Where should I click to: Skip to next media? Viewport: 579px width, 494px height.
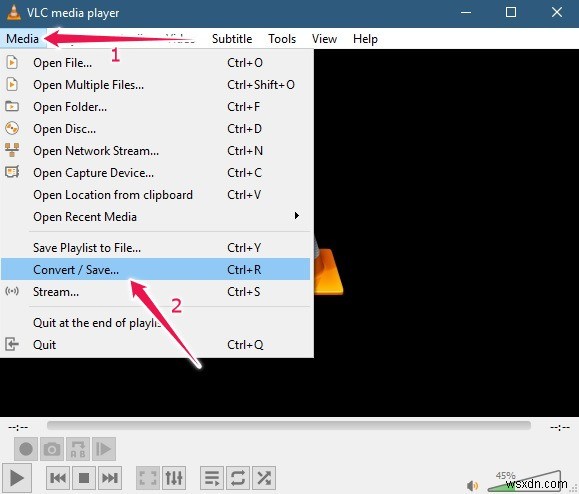coord(110,478)
